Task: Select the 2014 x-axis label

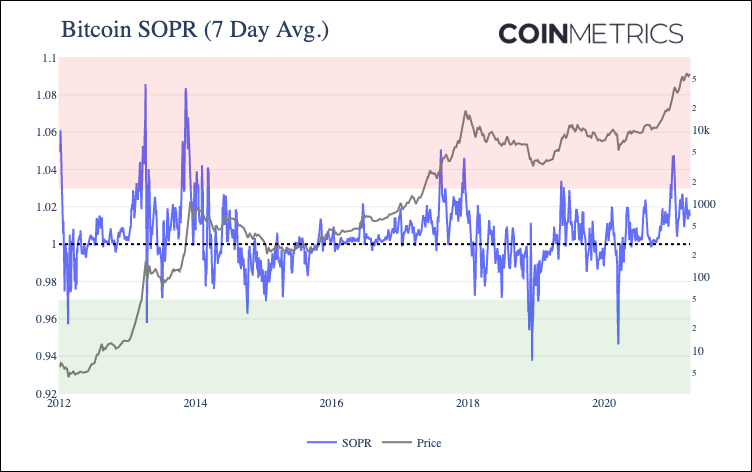Action: [x=195, y=403]
